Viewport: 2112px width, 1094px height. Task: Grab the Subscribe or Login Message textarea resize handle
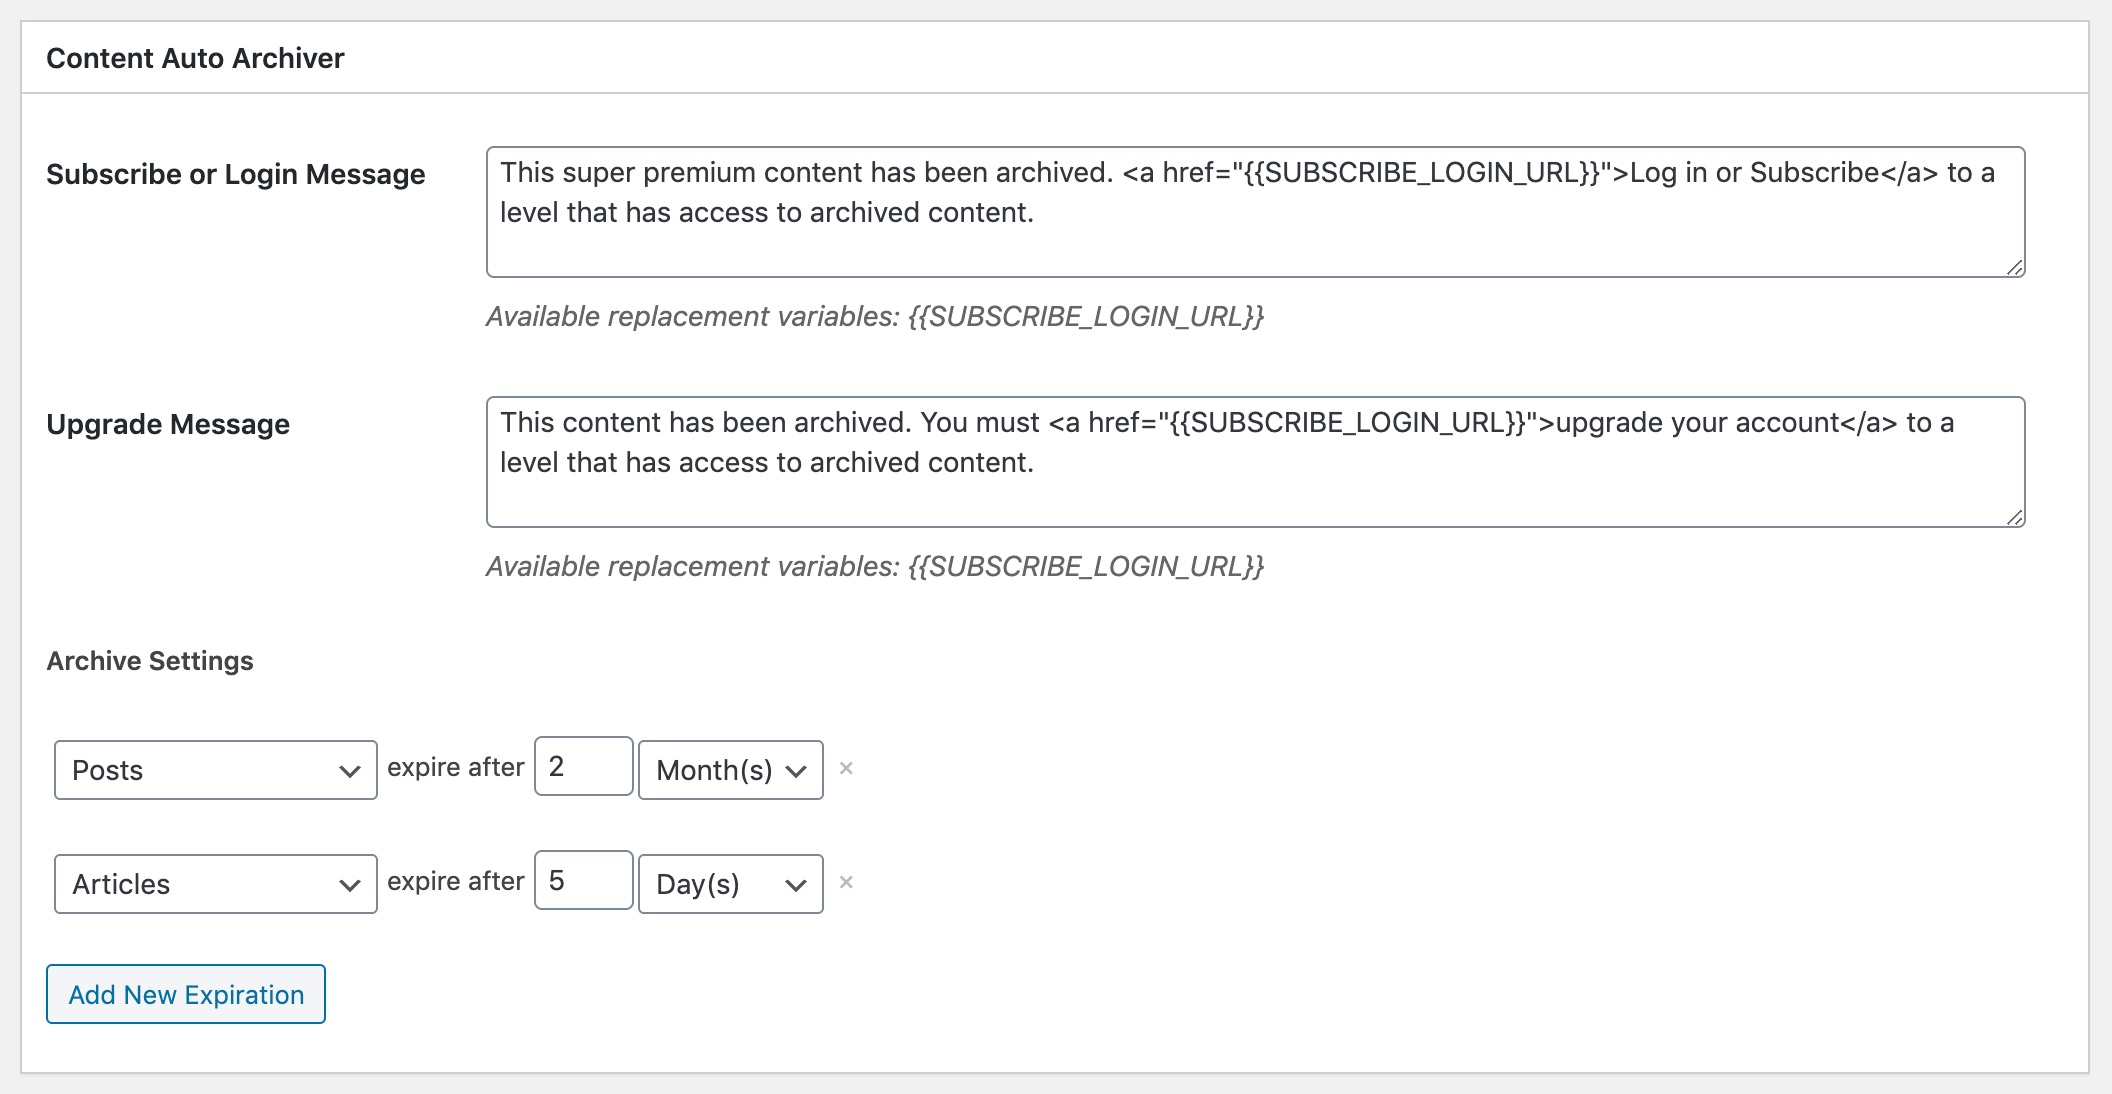2014,267
